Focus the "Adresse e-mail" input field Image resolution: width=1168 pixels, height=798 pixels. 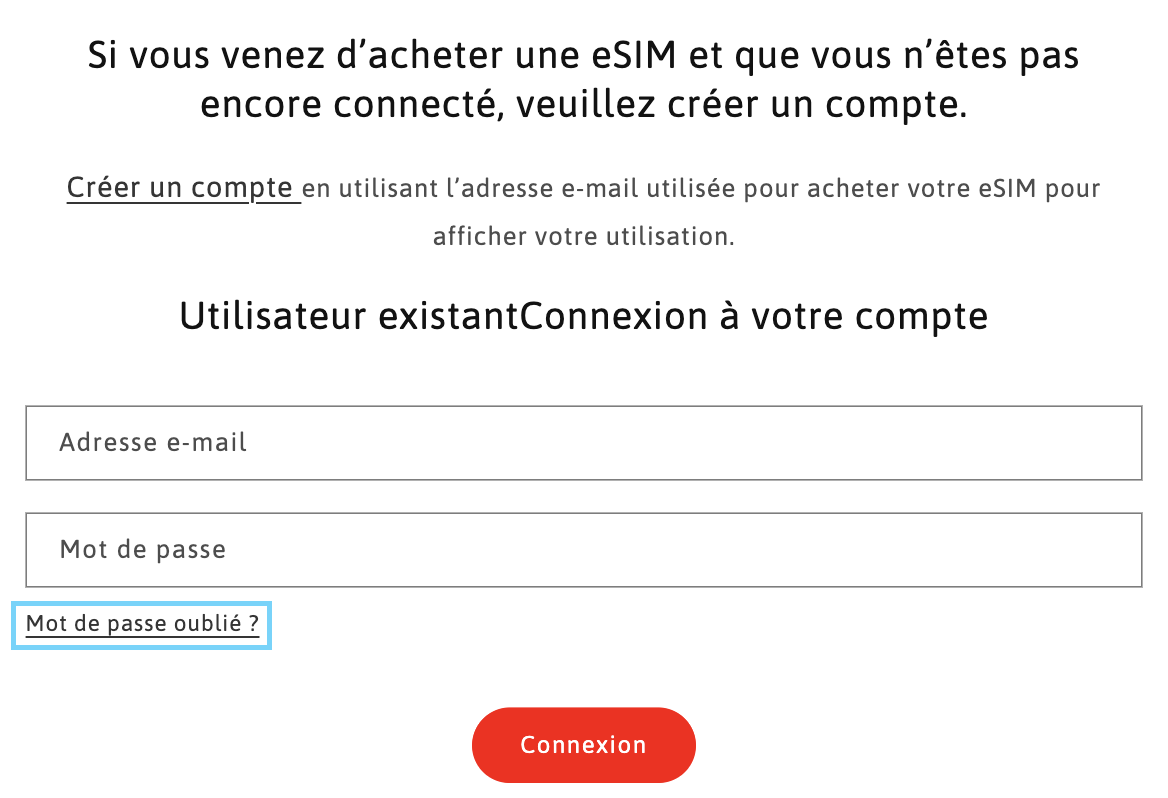(x=583, y=443)
